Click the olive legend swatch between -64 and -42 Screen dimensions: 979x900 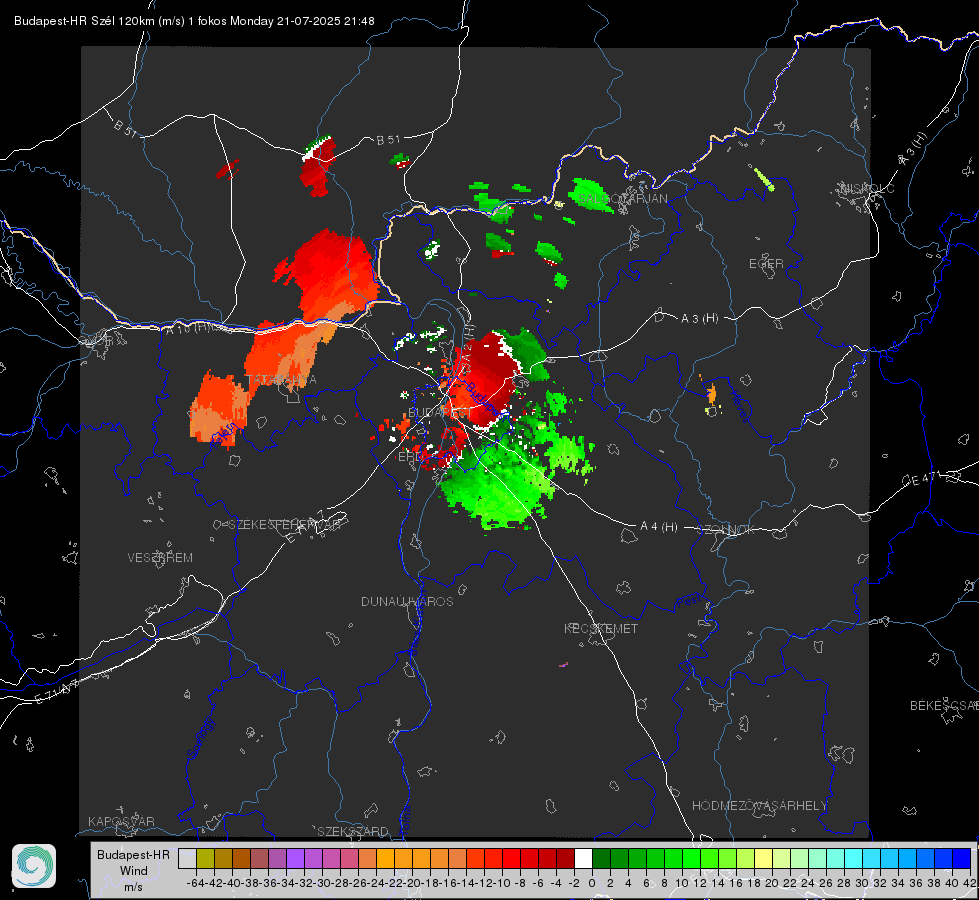point(205,858)
